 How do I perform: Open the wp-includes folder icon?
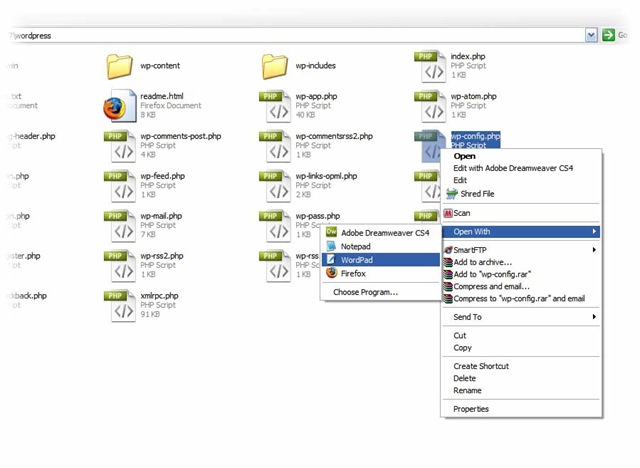tap(274, 67)
